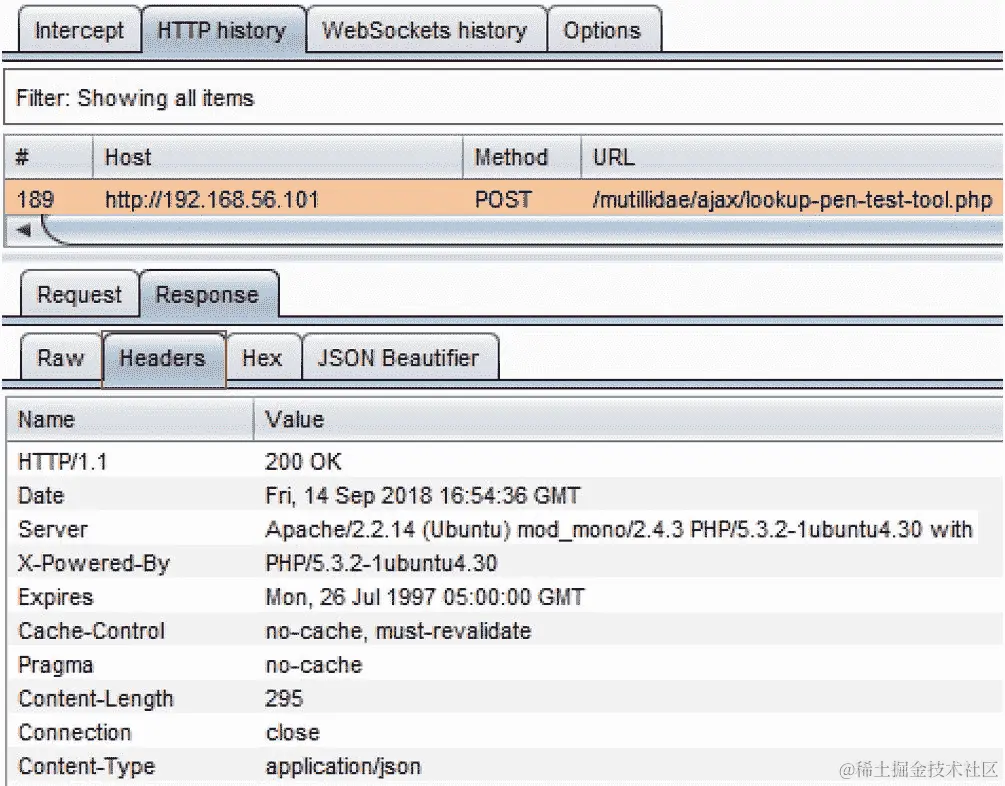Image resolution: width=1005 pixels, height=786 pixels.
Task: Select the X-Powered-By header name
Action: (x=94, y=564)
